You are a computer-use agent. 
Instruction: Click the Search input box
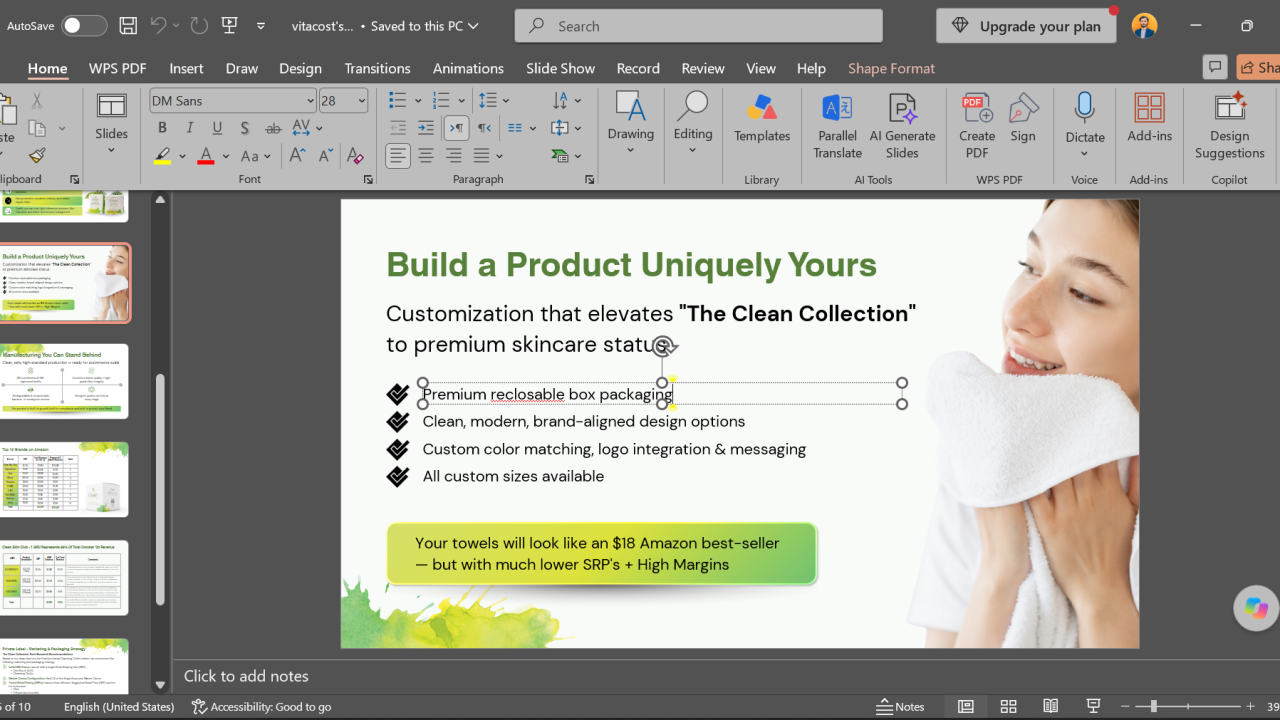[699, 26]
